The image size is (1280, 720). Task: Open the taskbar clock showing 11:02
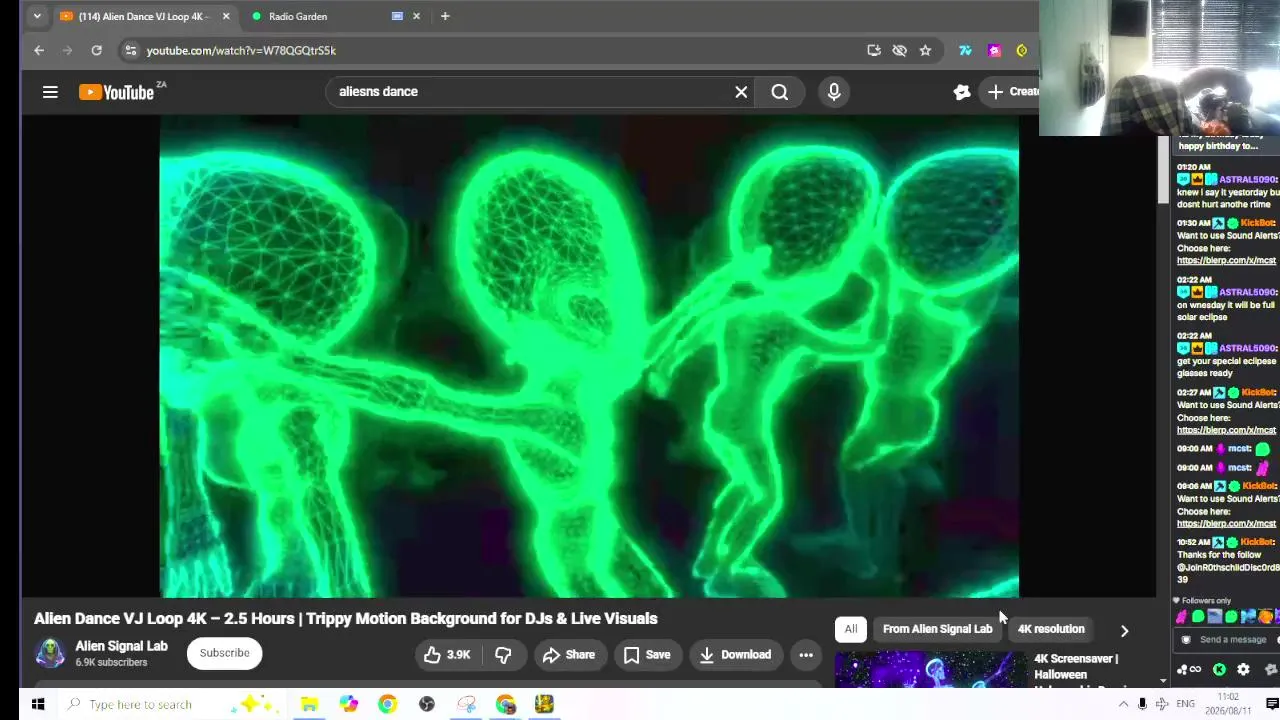coord(1228,704)
